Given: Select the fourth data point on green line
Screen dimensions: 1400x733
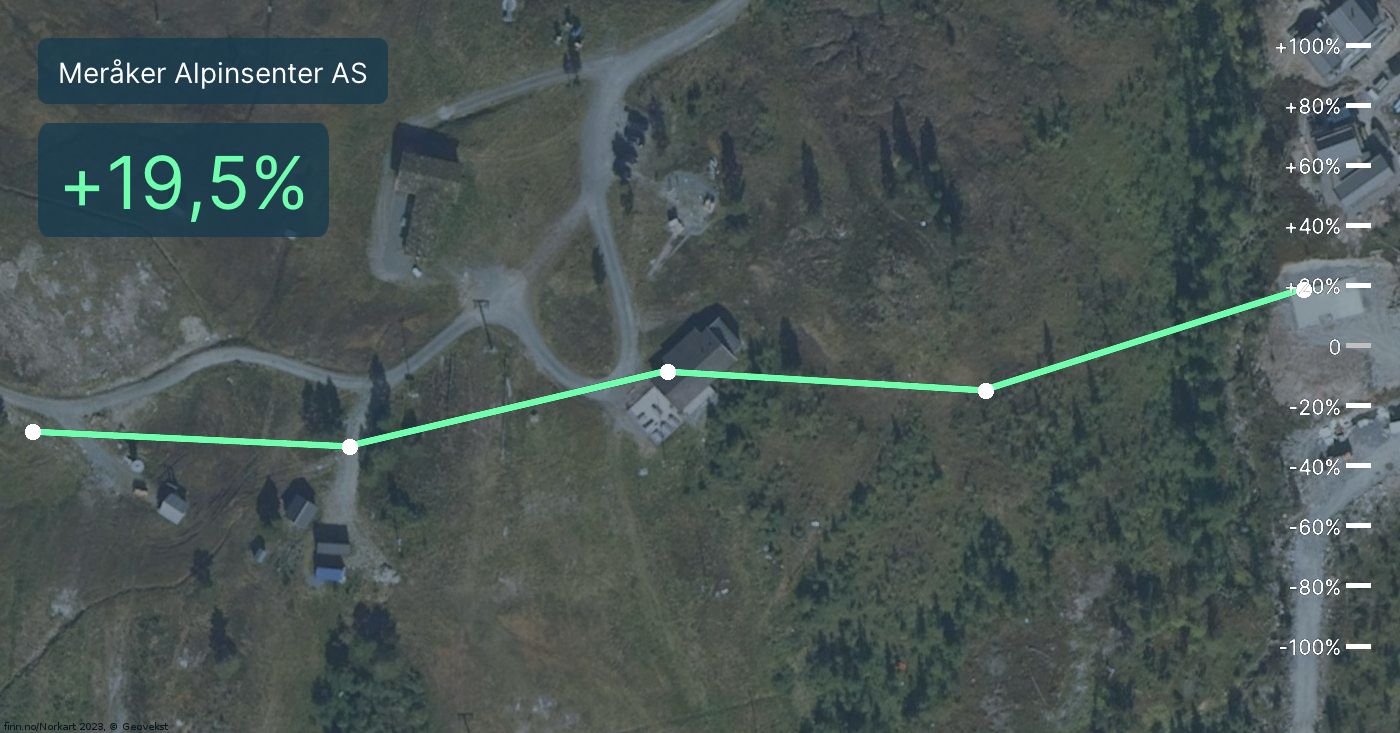Looking at the screenshot, I should click(x=985, y=390).
